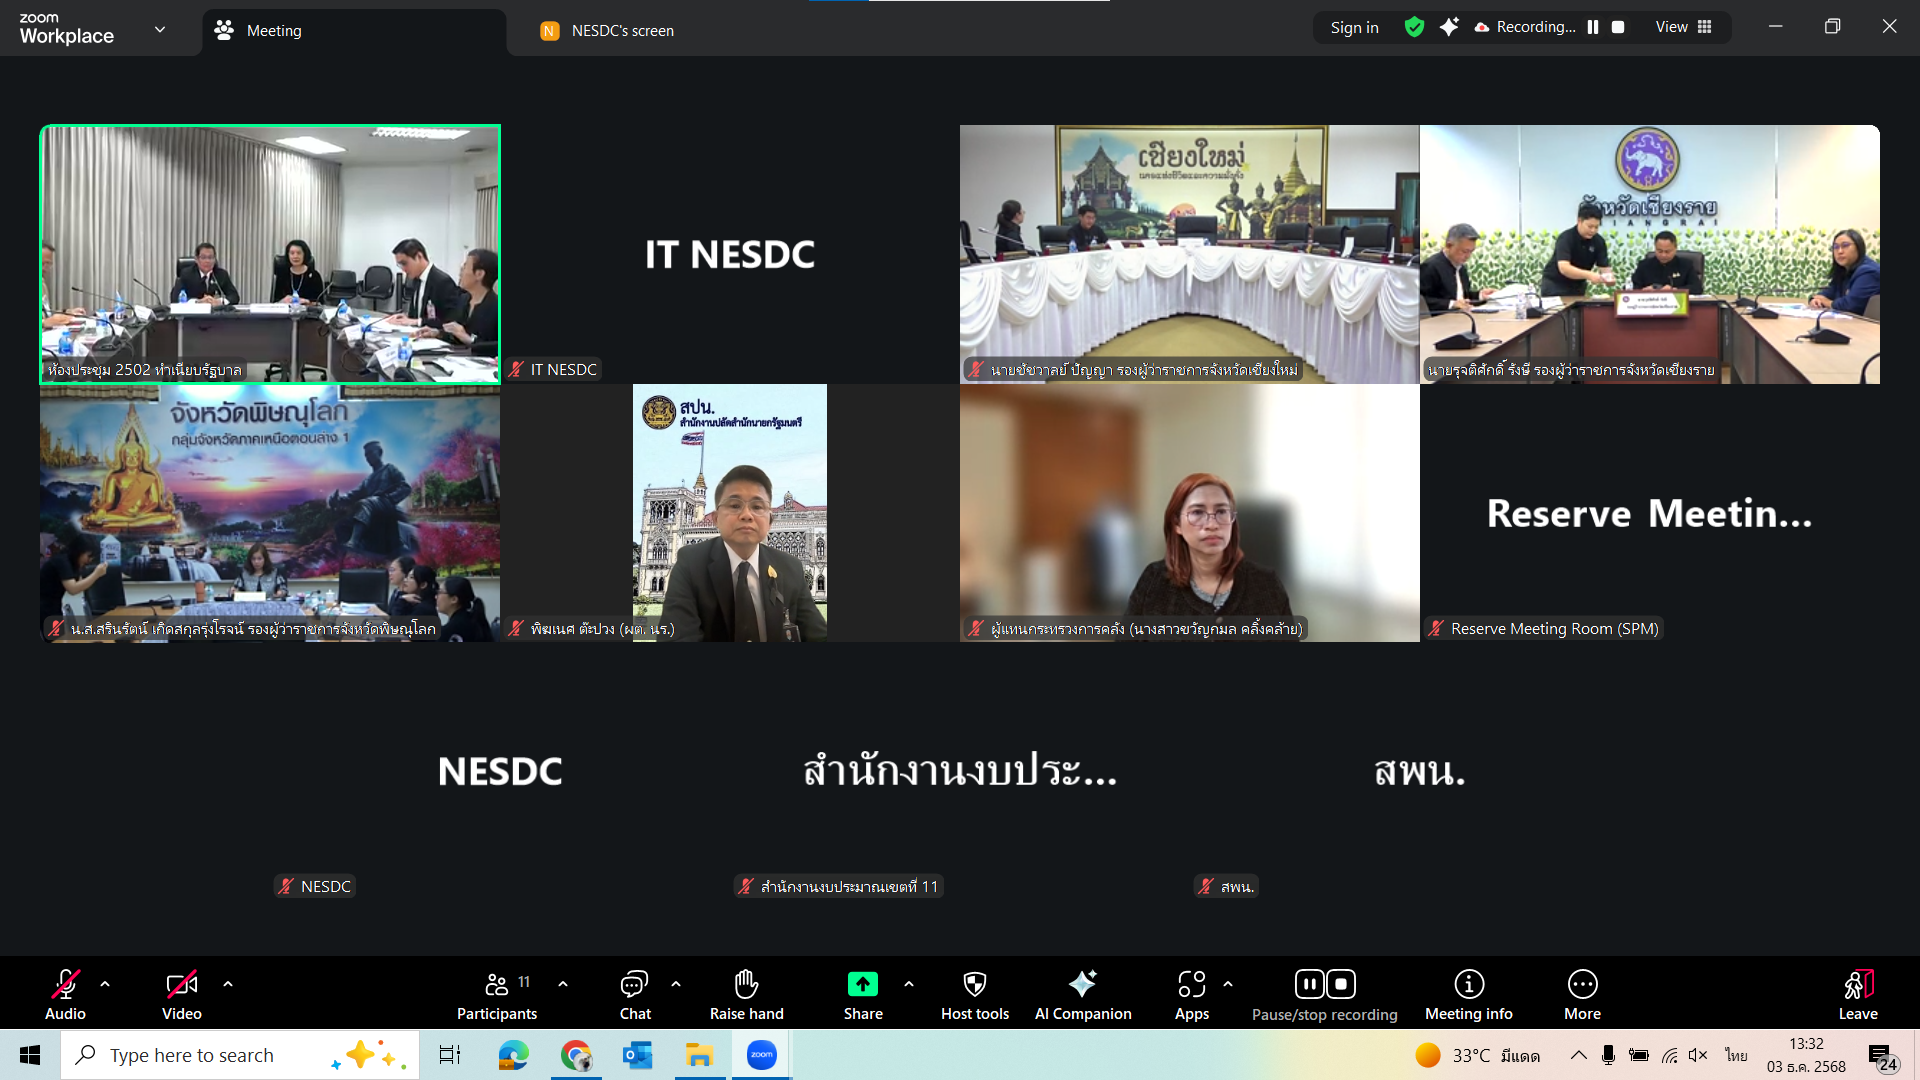This screenshot has height=1080, width=1920.
Task: Click the green encryption shield icon
Action: tap(1414, 27)
